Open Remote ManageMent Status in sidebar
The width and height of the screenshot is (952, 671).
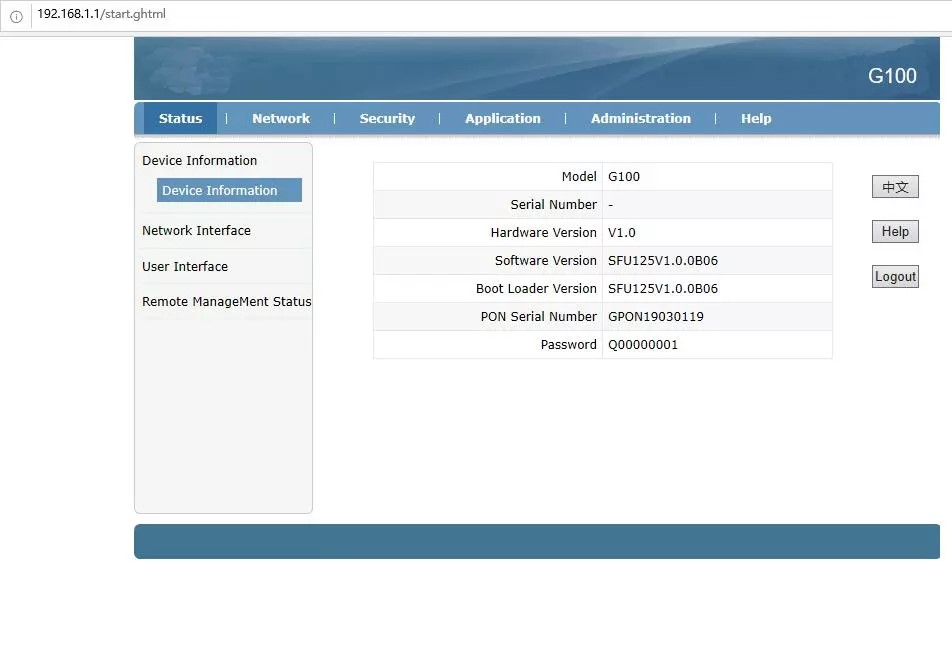[x=226, y=302]
